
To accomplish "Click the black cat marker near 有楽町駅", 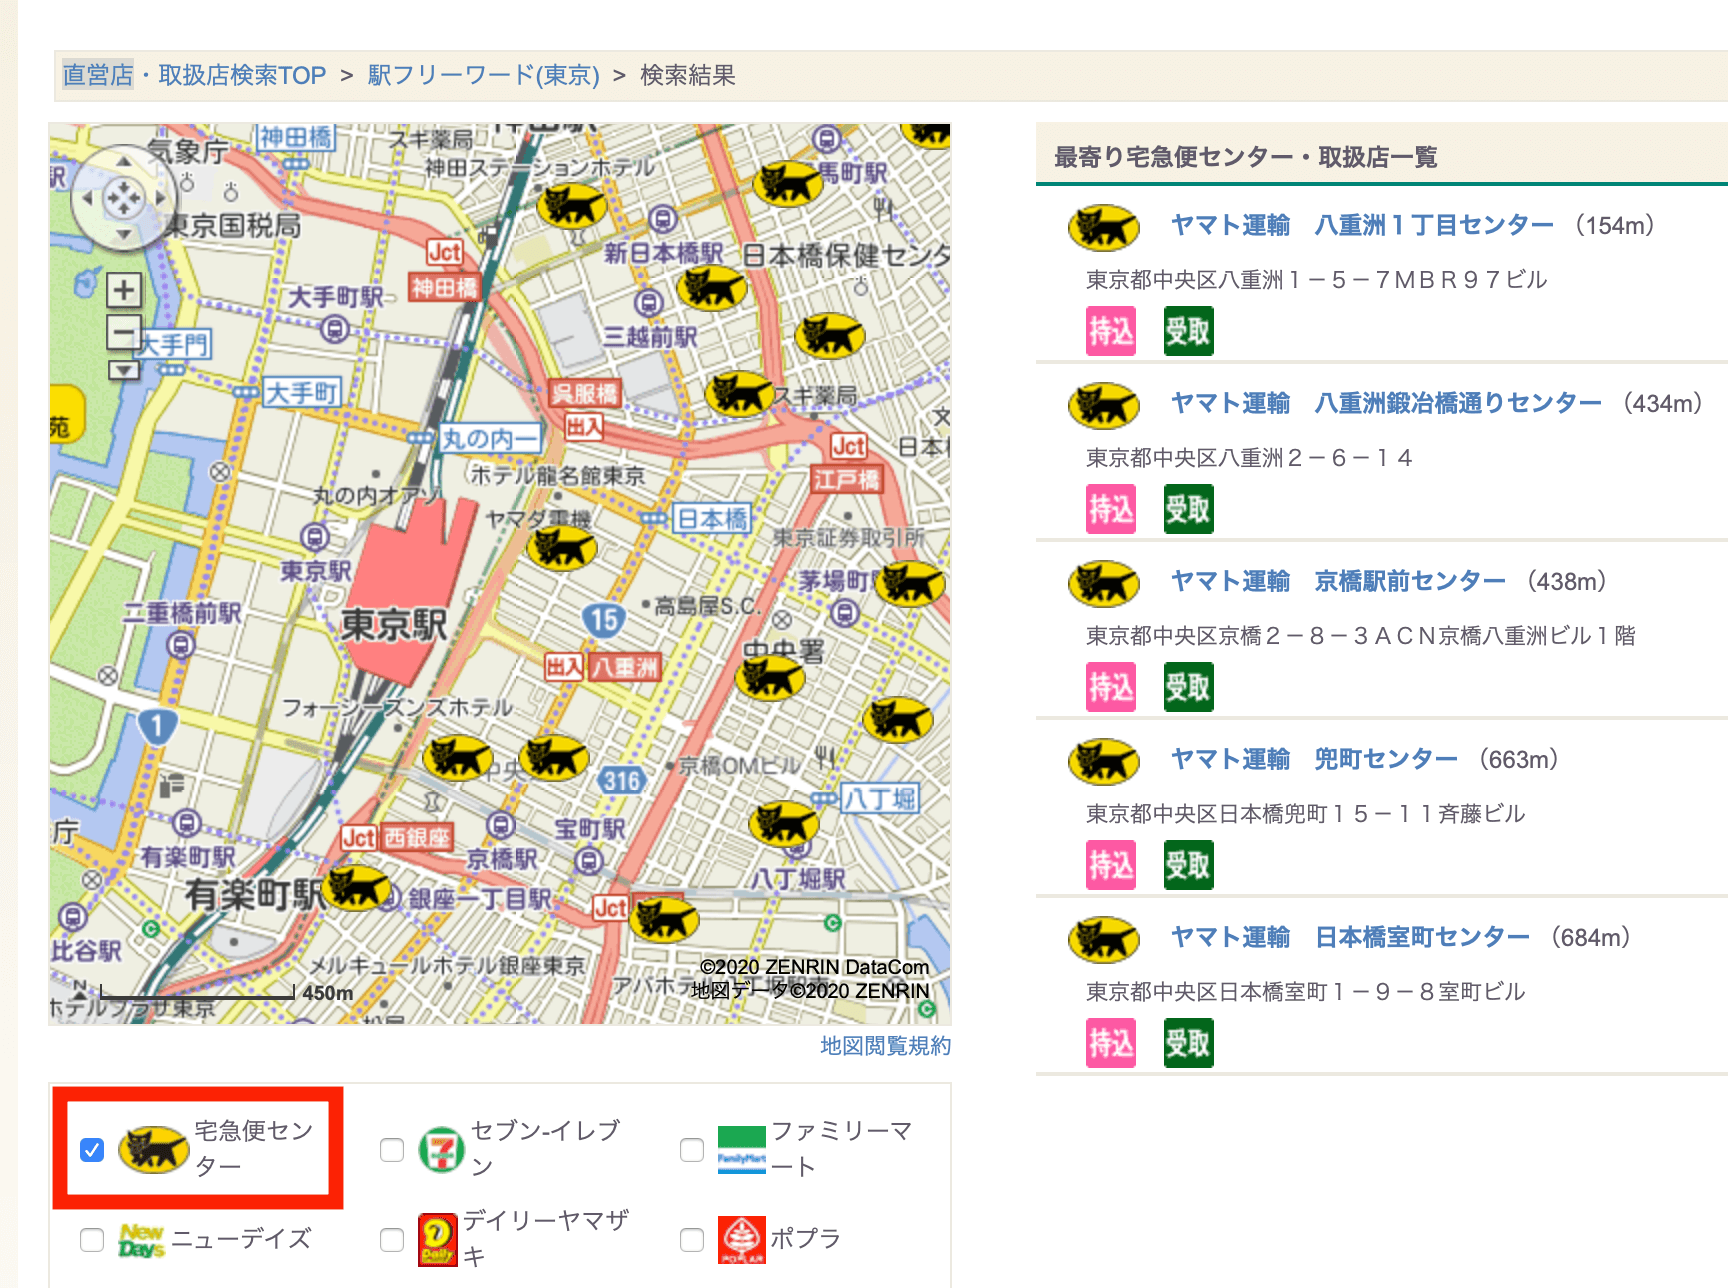I will (x=357, y=888).
